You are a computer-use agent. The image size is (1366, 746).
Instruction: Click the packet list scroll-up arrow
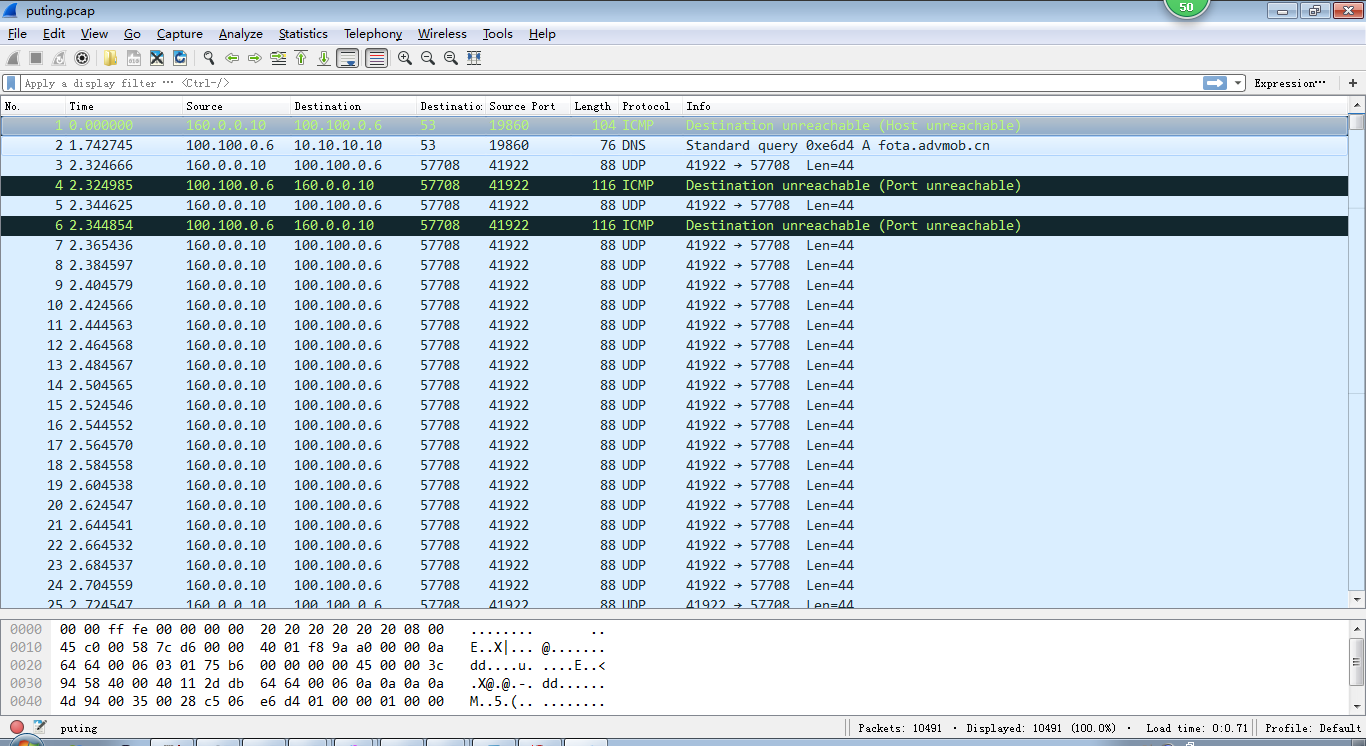point(1356,105)
